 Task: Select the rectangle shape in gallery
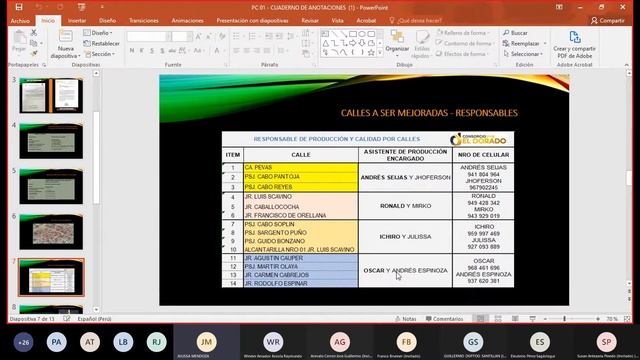click(x=353, y=34)
